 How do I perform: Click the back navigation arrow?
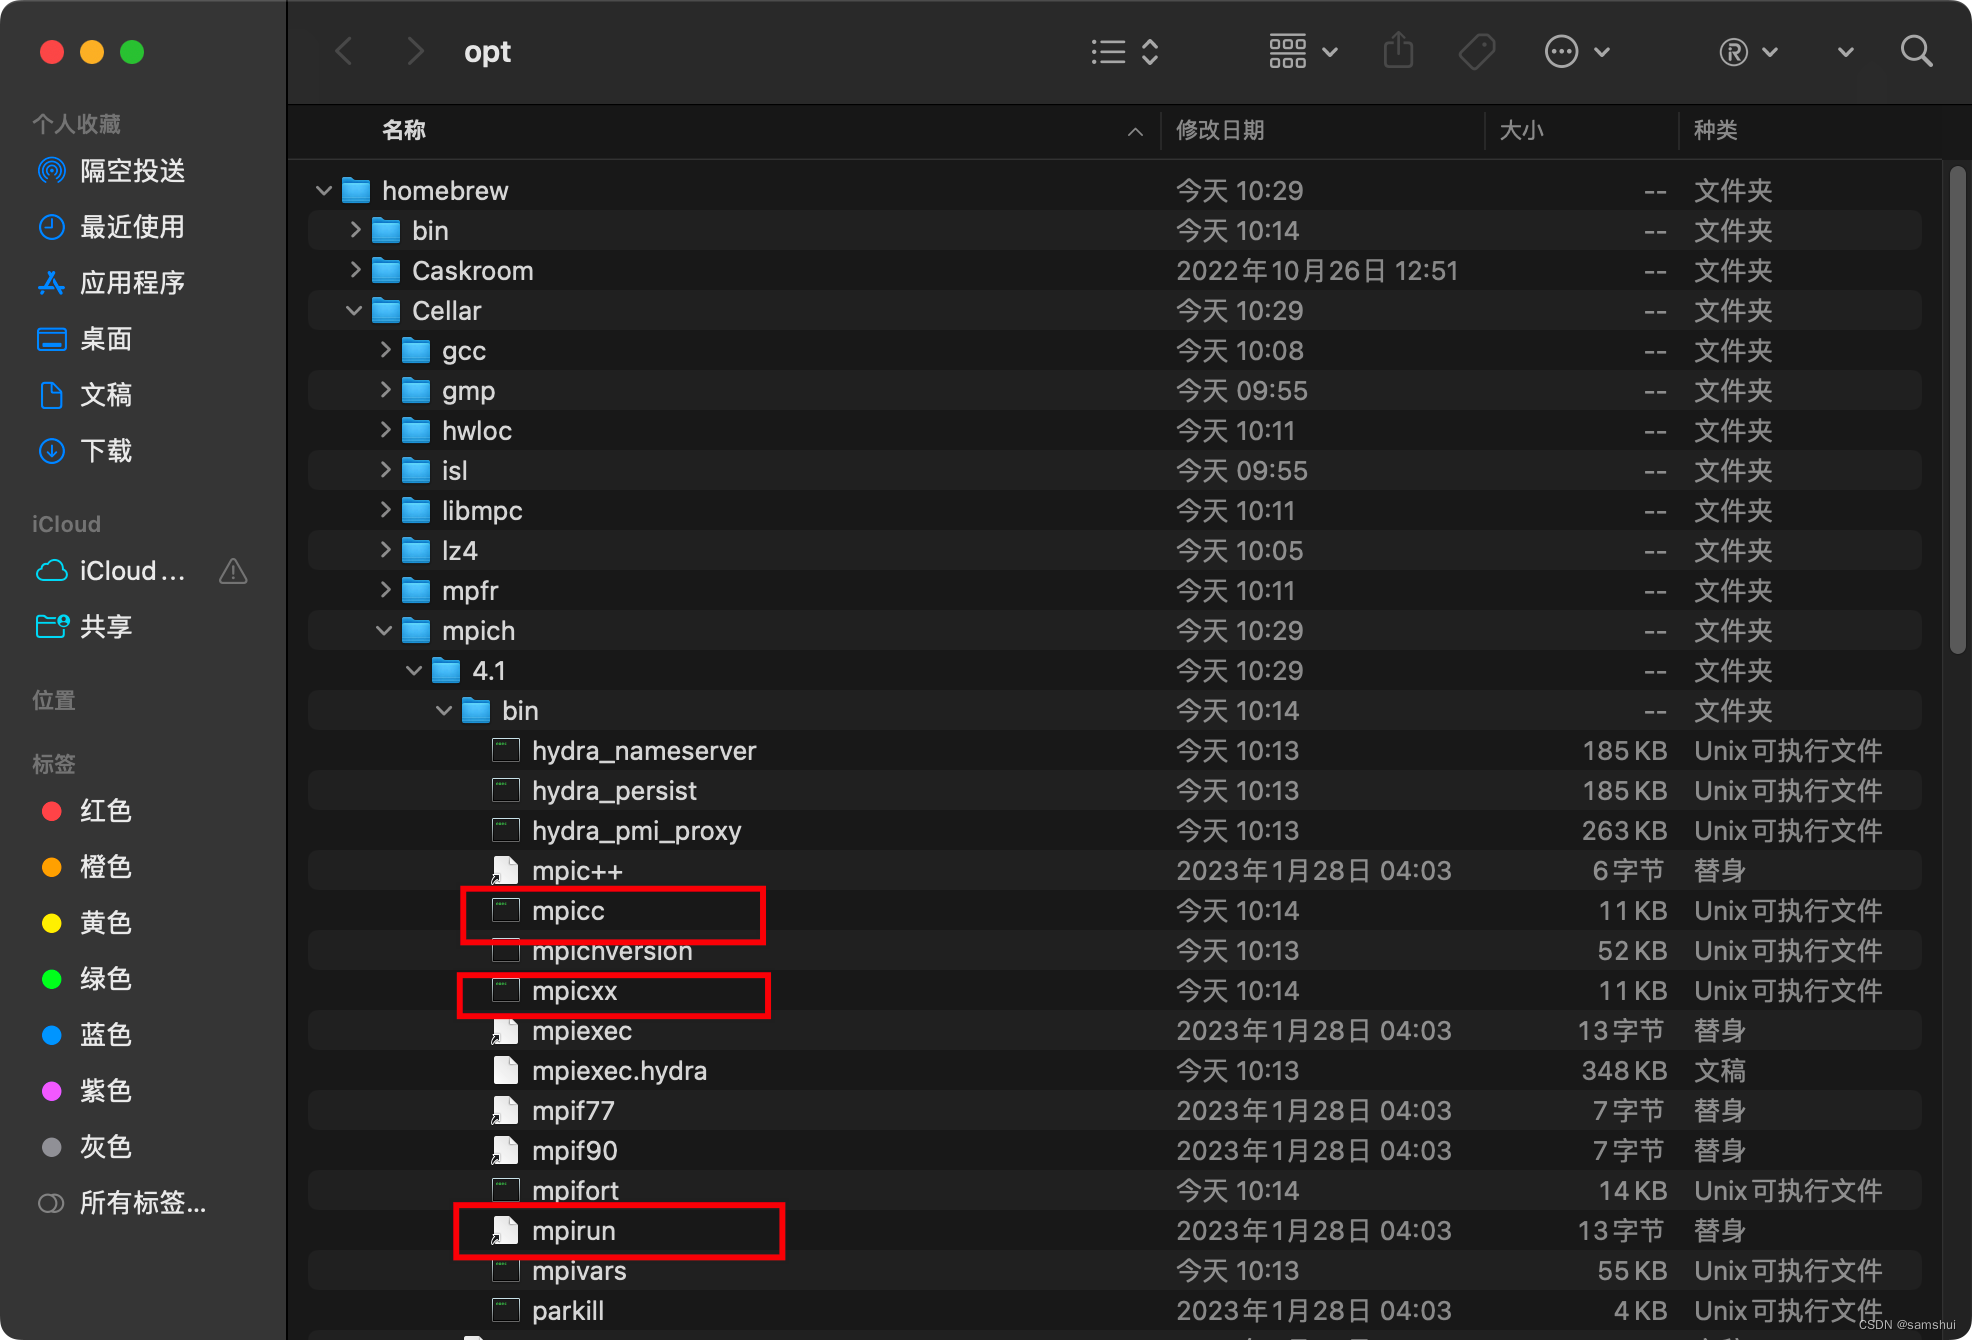pos(344,51)
